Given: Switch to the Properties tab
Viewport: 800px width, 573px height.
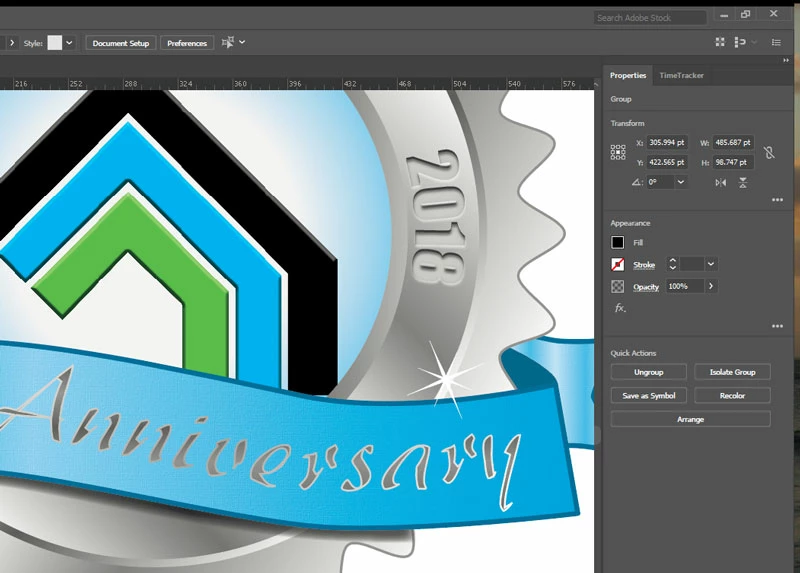Looking at the screenshot, I should click(x=628, y=76).
